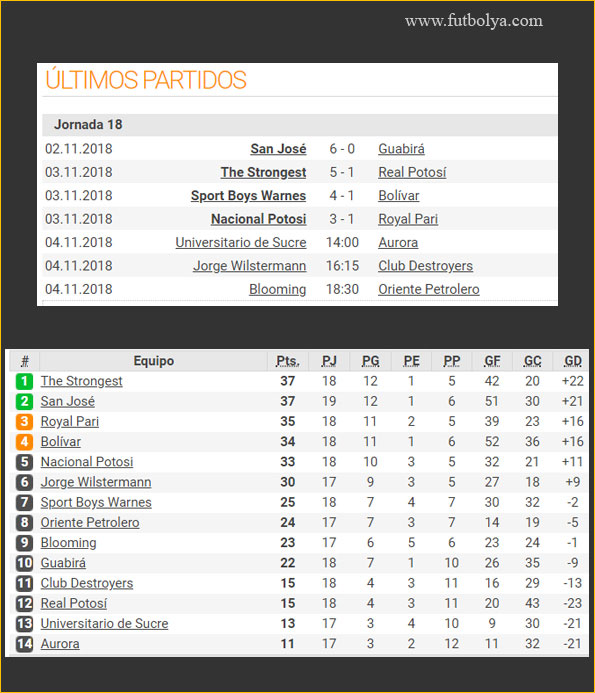The height and width of the screenshot is (693, 595).
Task: Select Pts. column header
Action: [288, 361]
